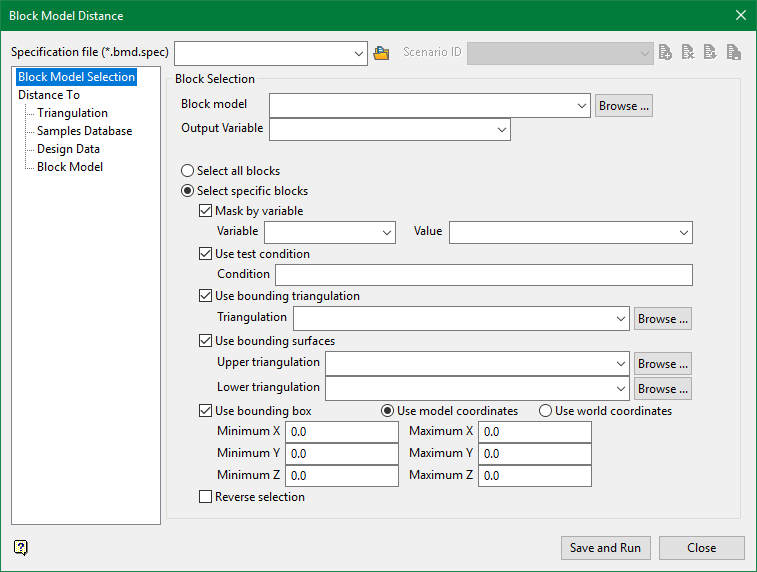
Task: Expand the Block model dropdown list
Action: pos(583,105)
